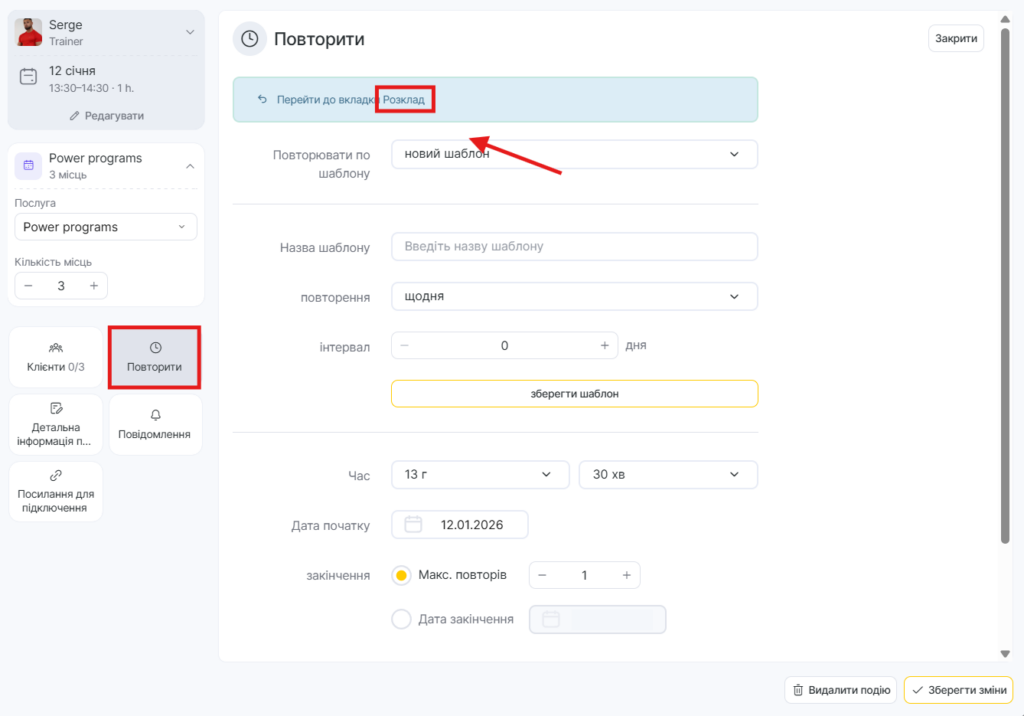Screen dimensions: 1024x716
Task: Click the 'Розклад' link in banner
Action: coord(404,100)
